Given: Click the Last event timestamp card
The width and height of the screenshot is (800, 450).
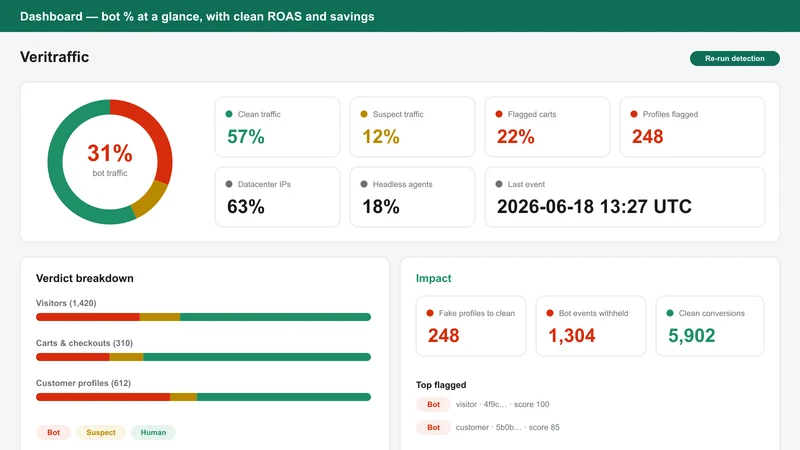Looking at the screenshot, I should (624, 197).
